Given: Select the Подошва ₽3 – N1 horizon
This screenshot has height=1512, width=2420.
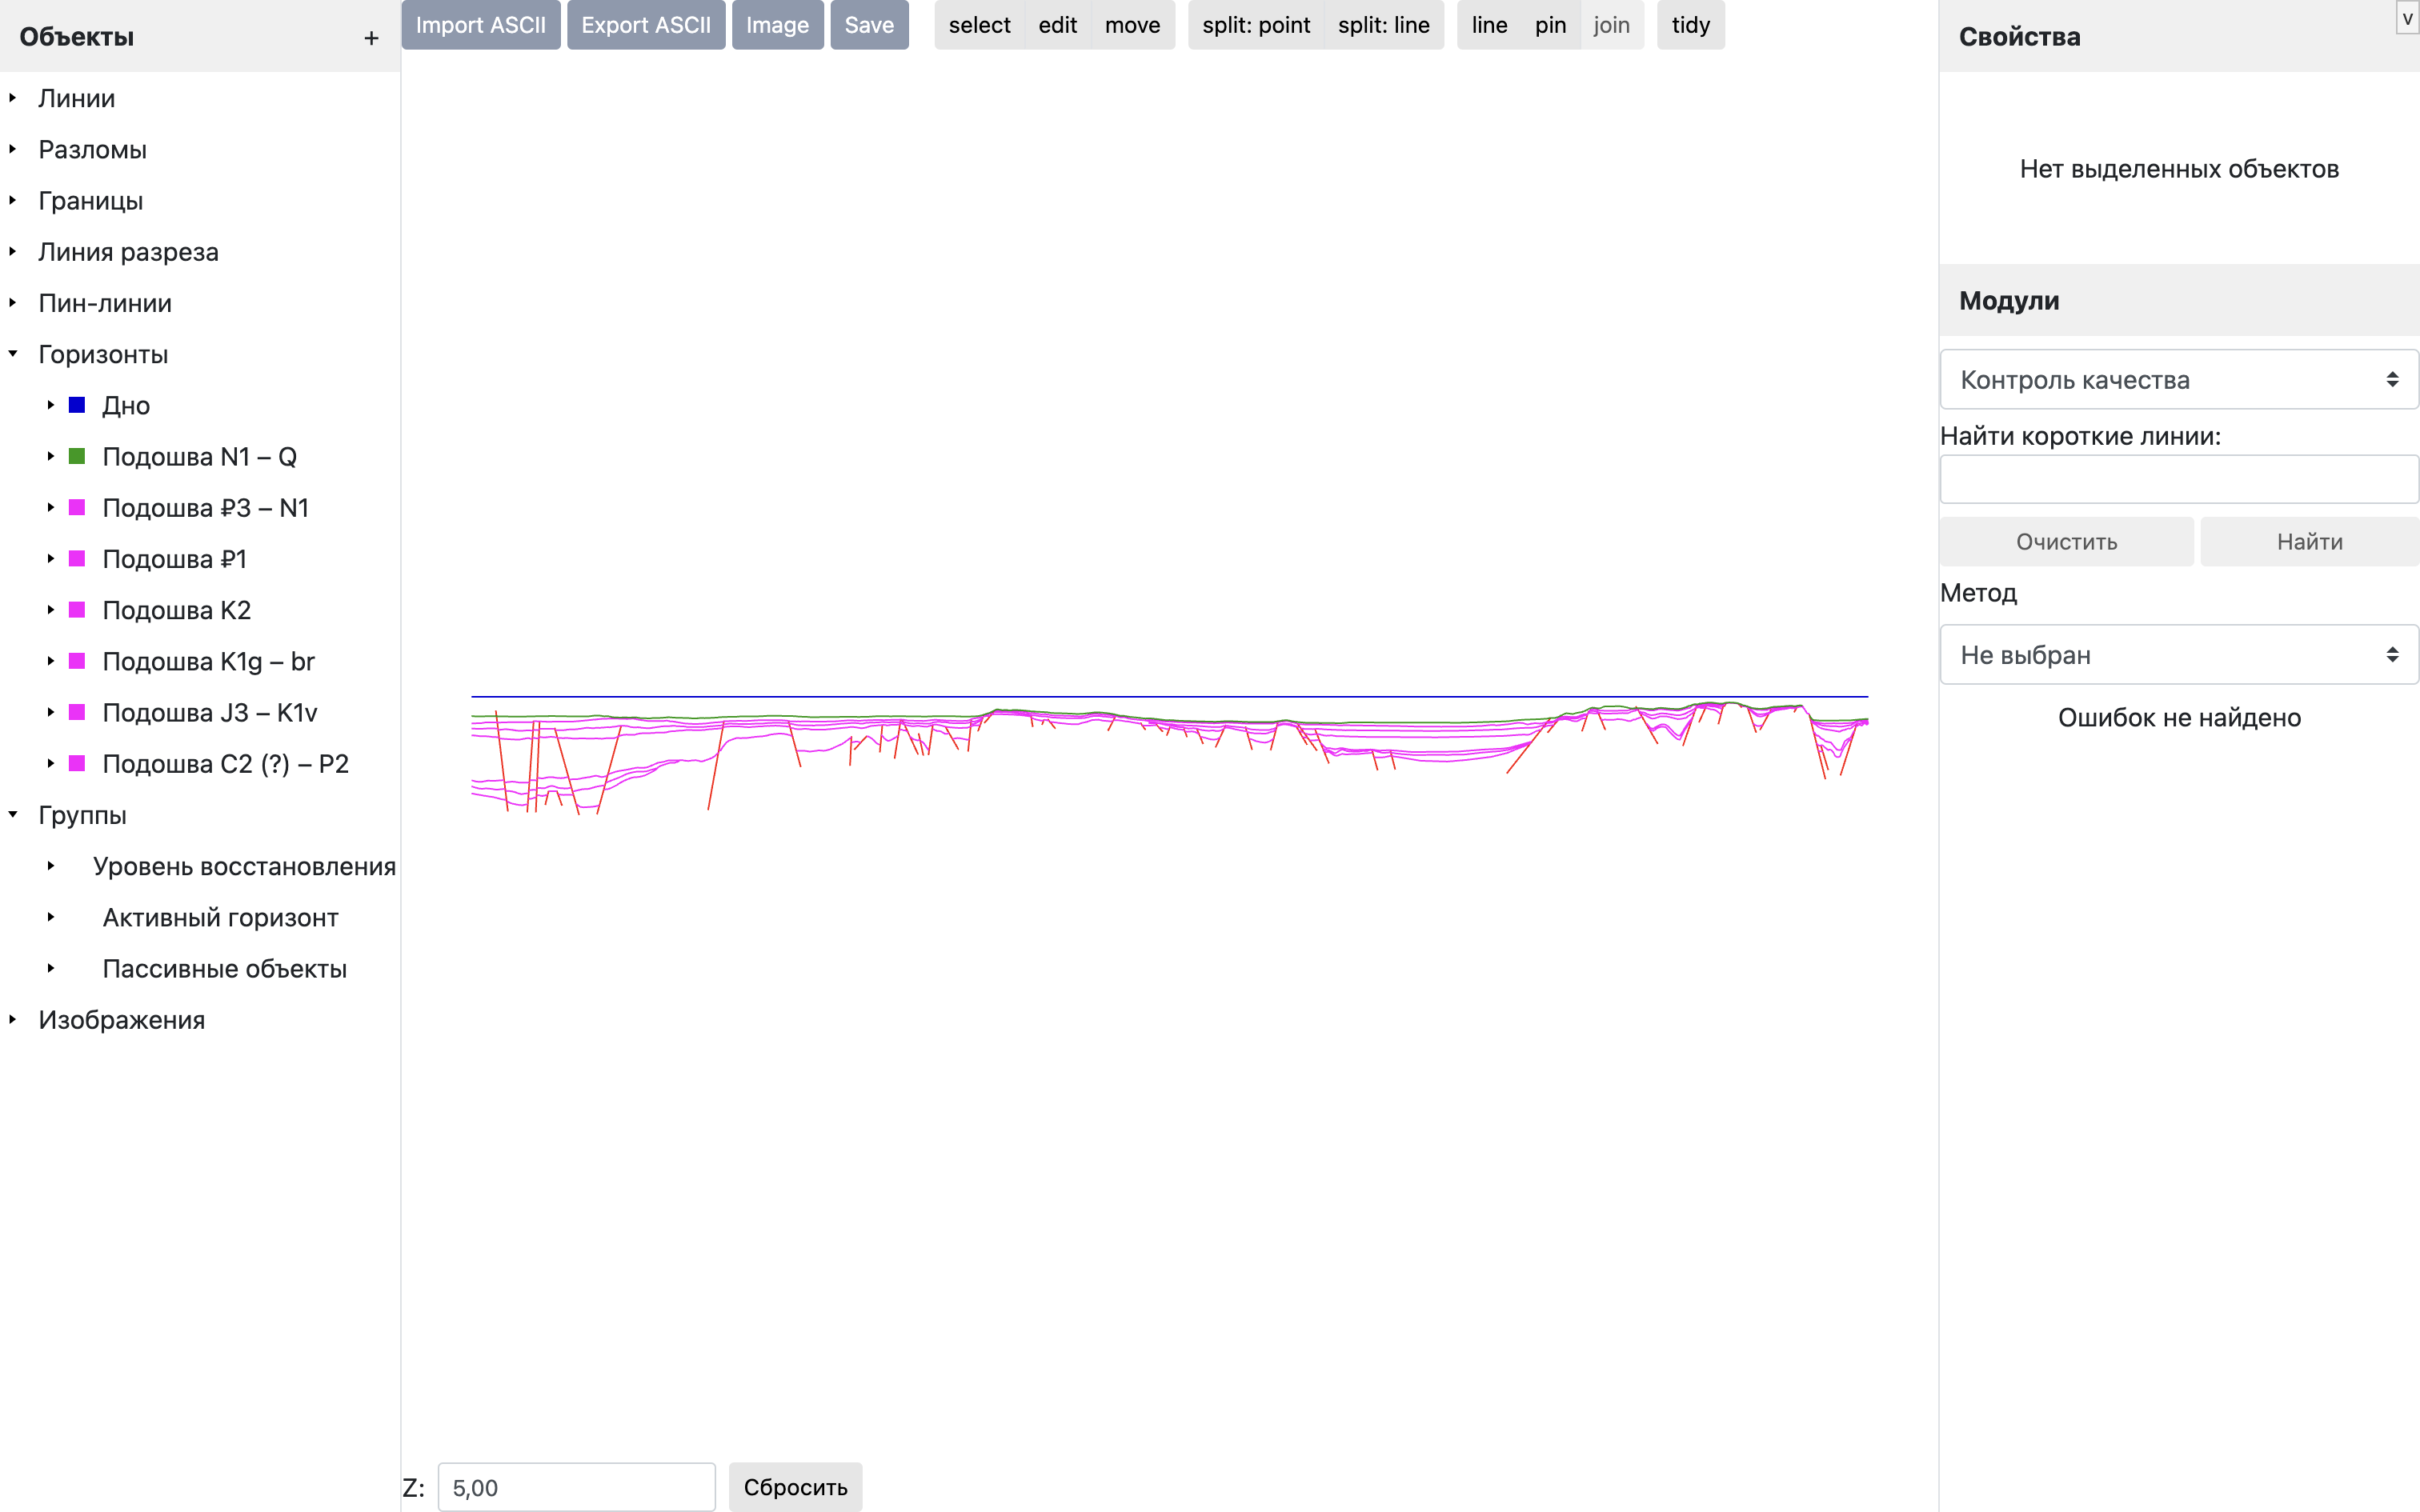Looking at the screenshot, I should tap(206, 508).
